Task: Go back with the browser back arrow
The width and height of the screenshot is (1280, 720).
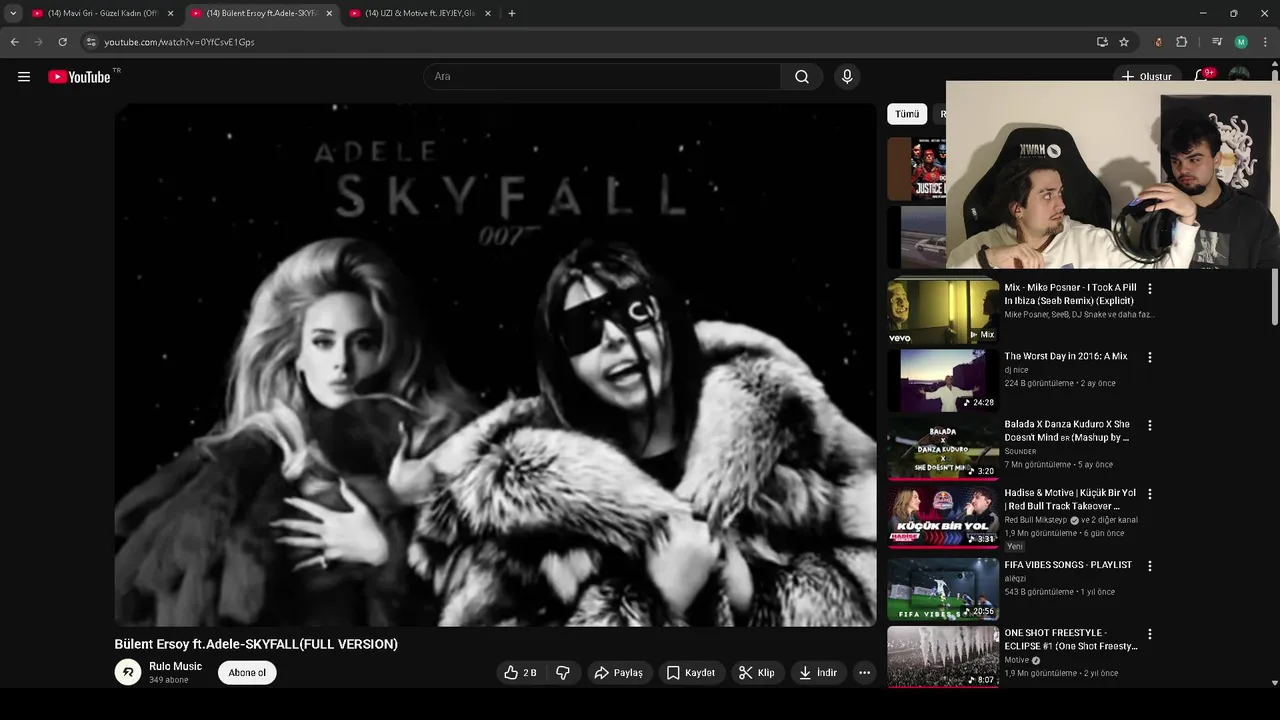Action: pyautogui.click(x=14, y=42)
